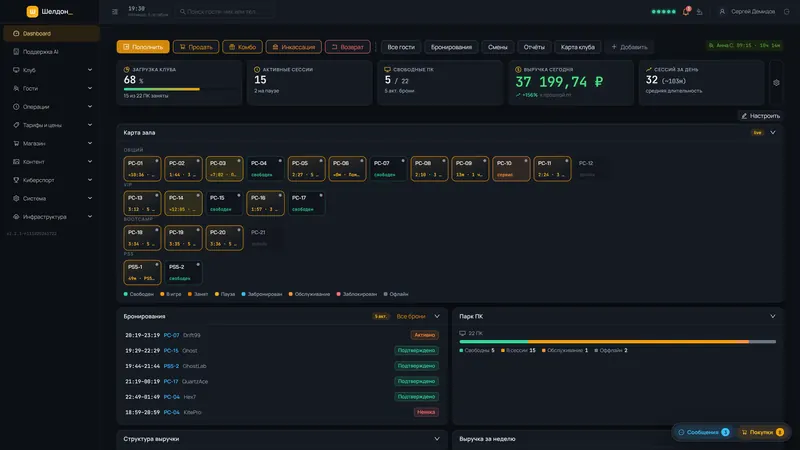Click the Забронирован legend dot
The image size is (800, 450).
(243, 294)
